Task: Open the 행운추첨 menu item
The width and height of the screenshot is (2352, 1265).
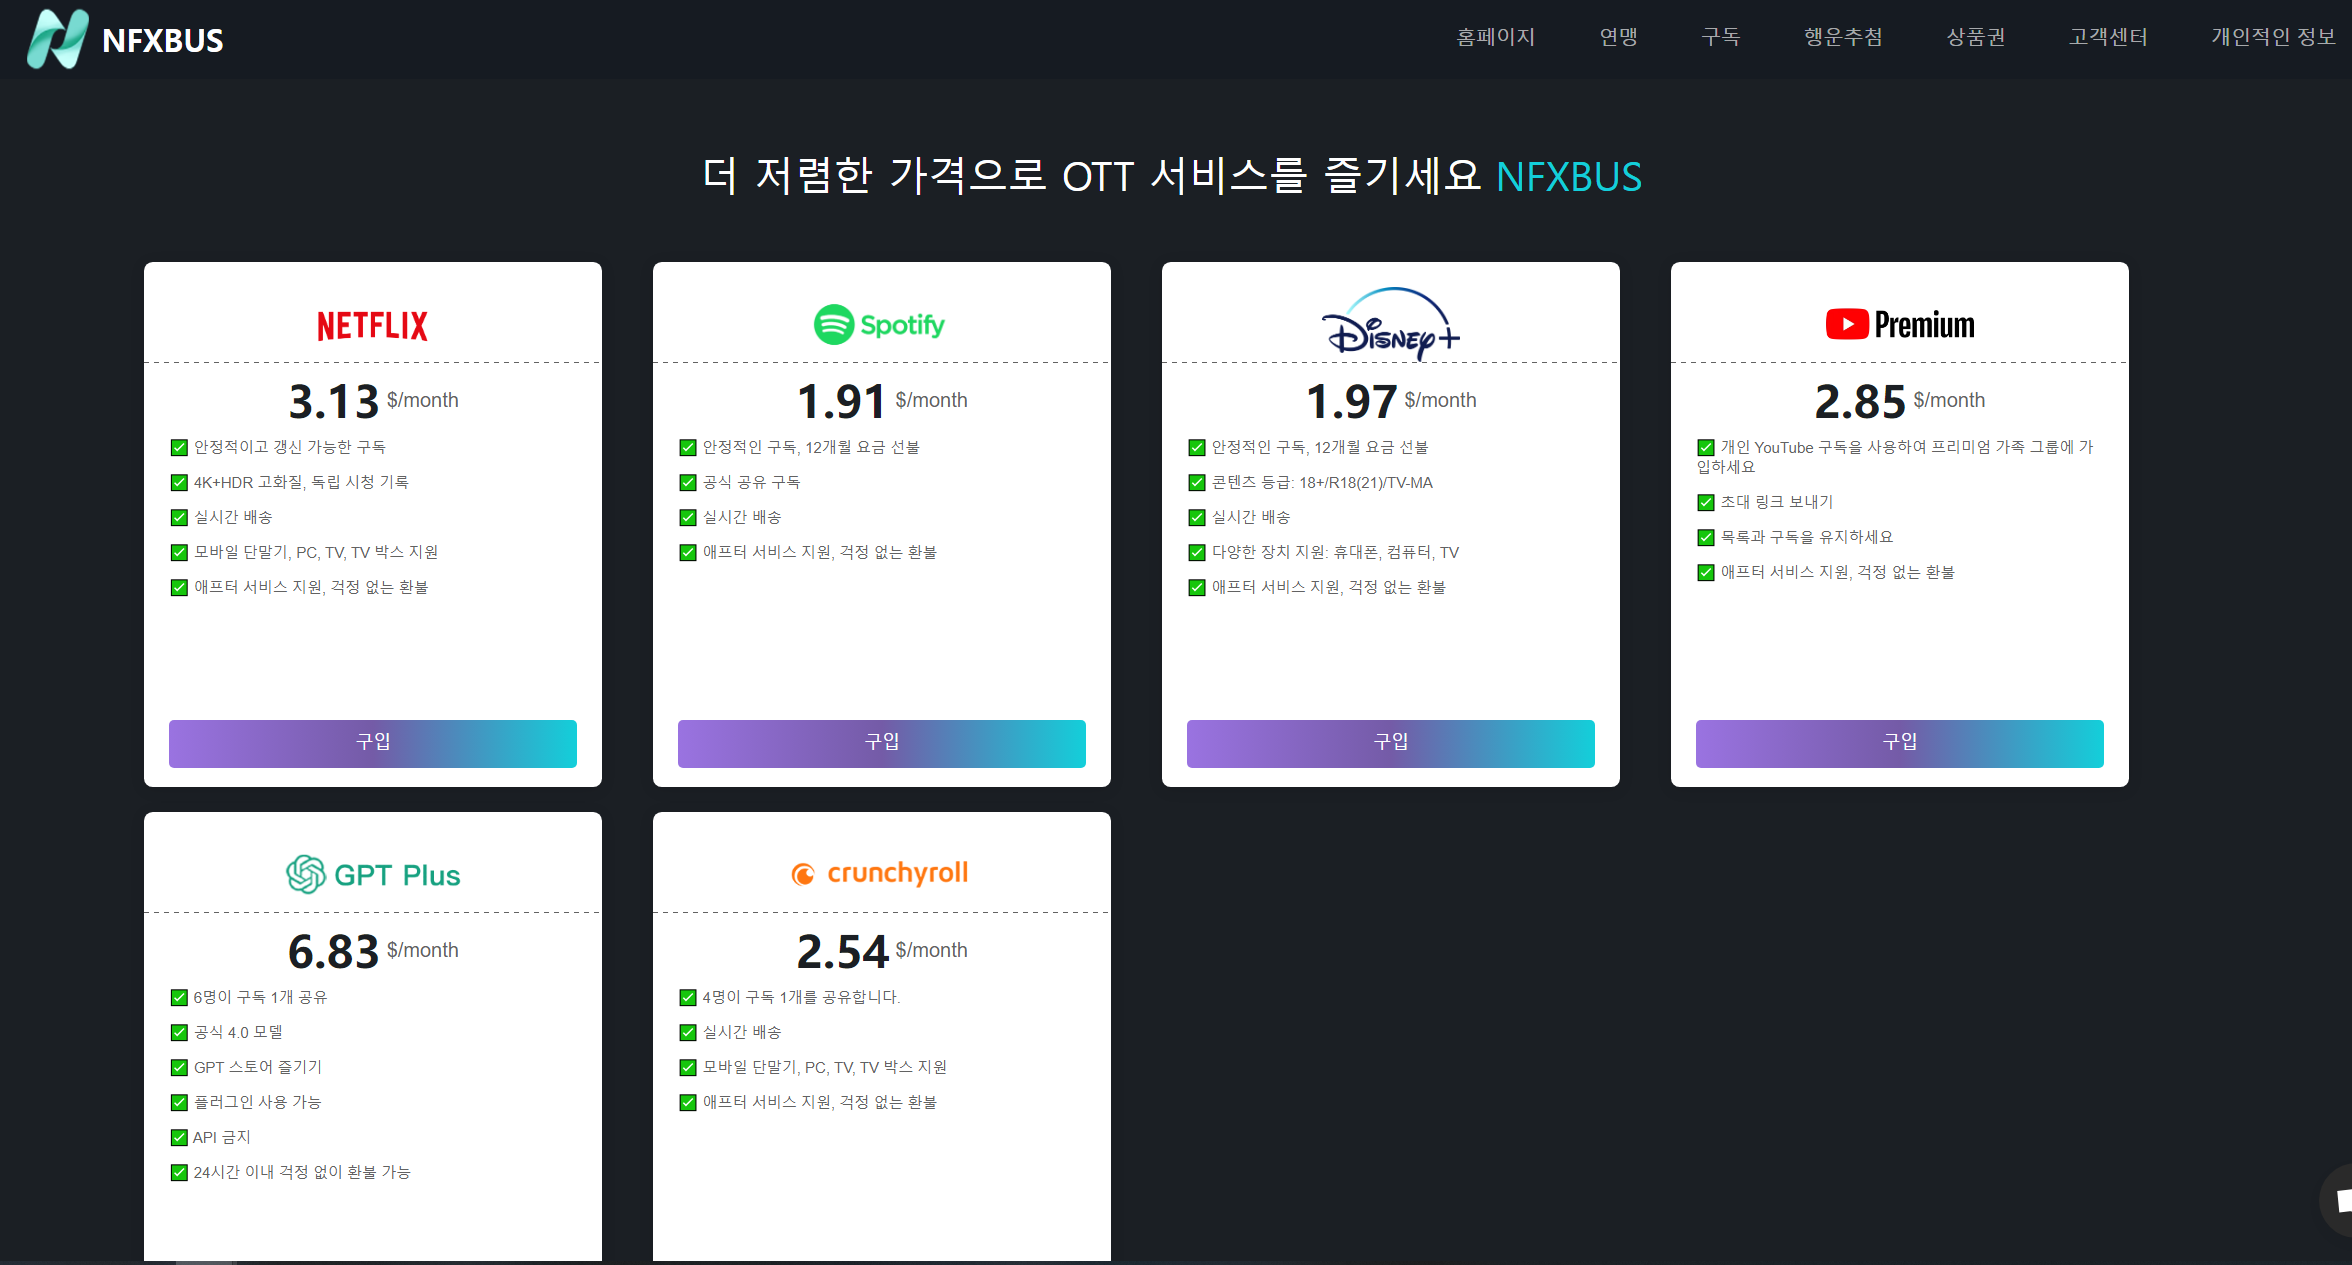Action: [x=1843, y=37]
